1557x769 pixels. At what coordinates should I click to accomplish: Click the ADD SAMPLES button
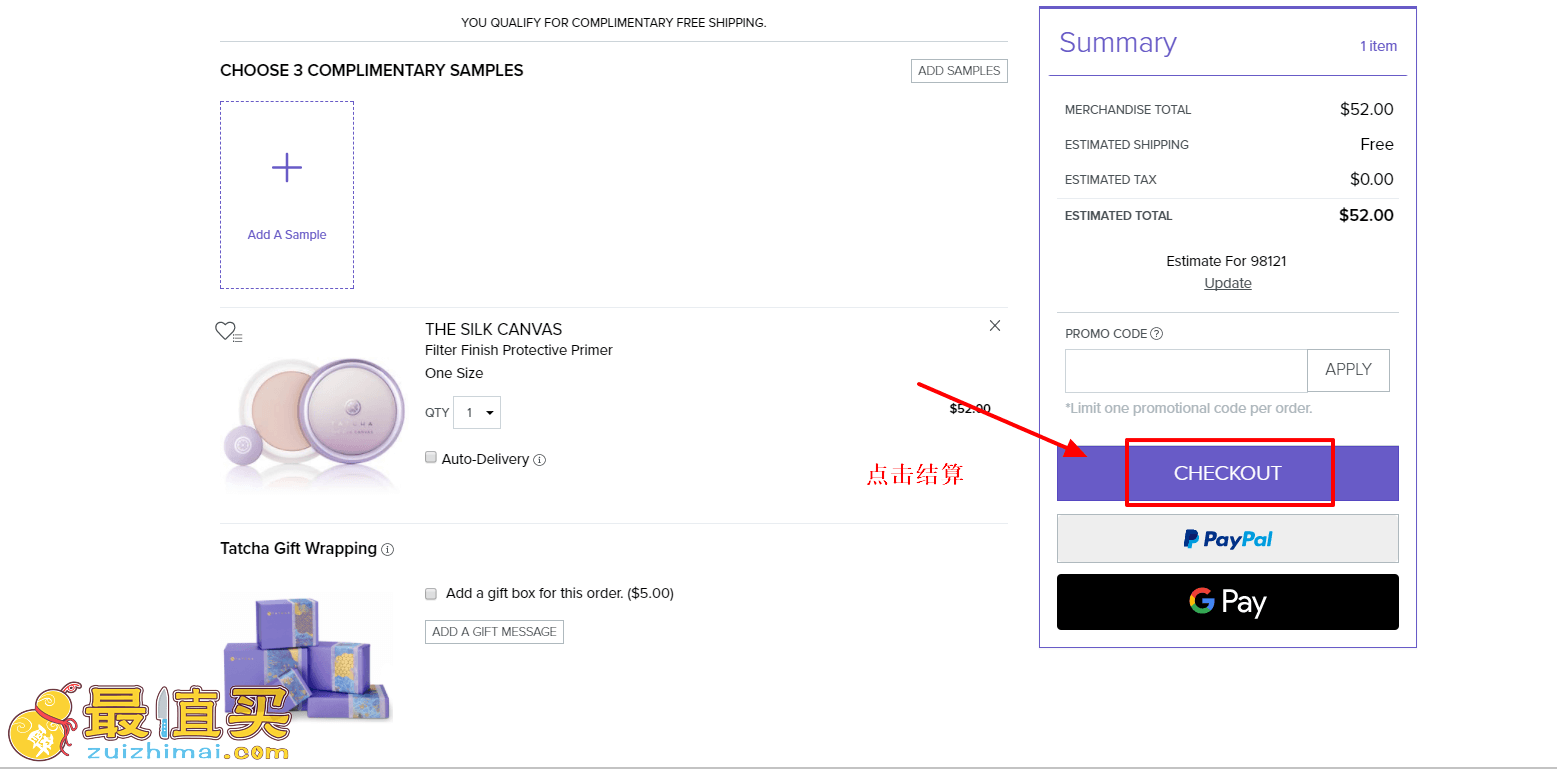(959, 71)
